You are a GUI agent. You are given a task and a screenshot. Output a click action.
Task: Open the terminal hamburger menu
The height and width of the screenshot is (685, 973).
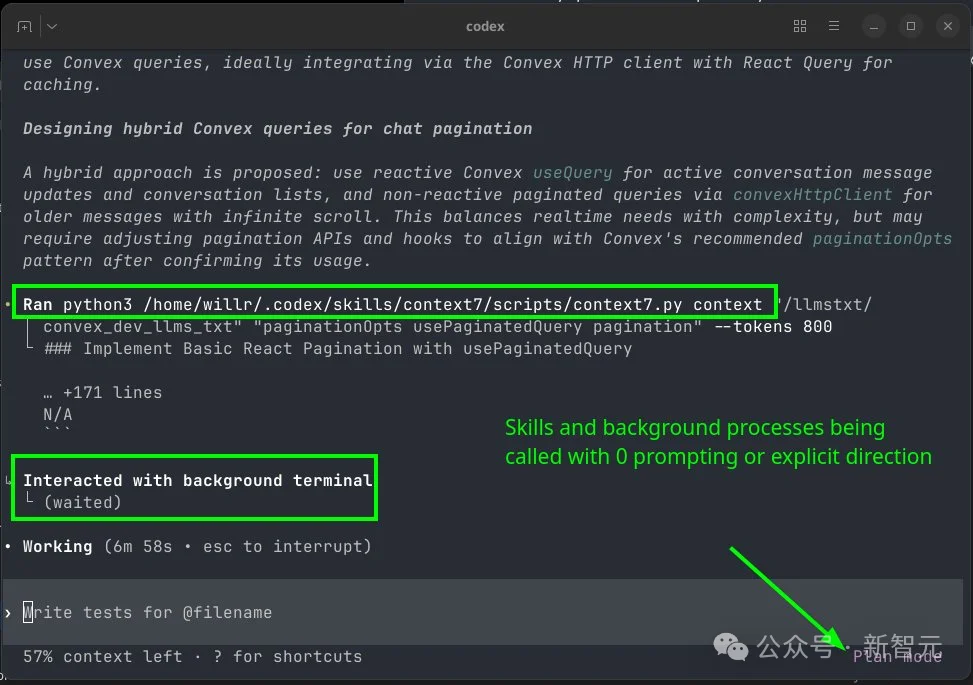[x=834, y=27]
